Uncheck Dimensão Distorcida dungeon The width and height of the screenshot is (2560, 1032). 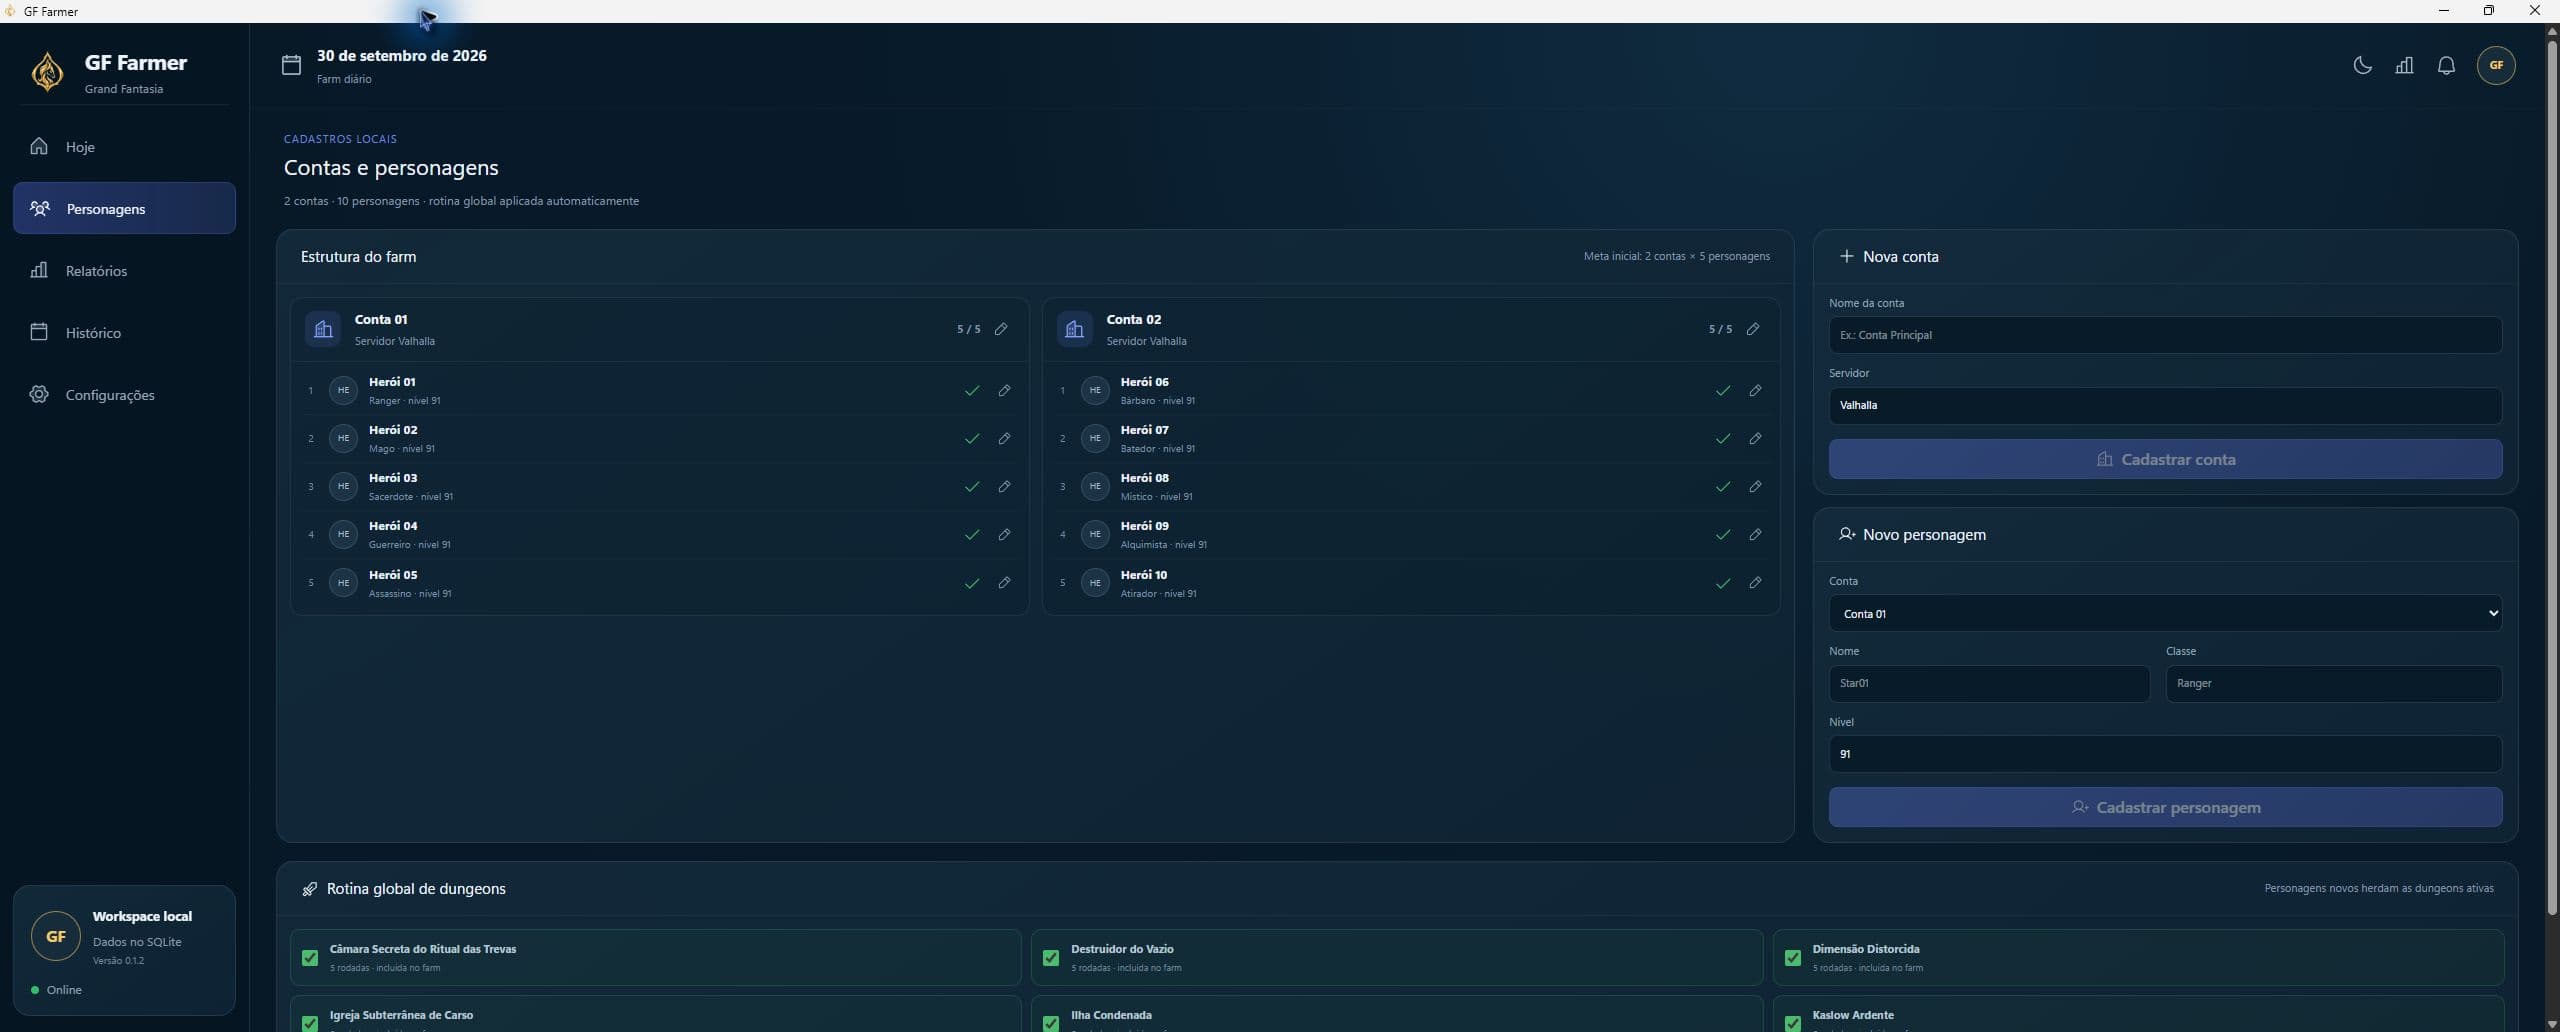click(1793, 958)
